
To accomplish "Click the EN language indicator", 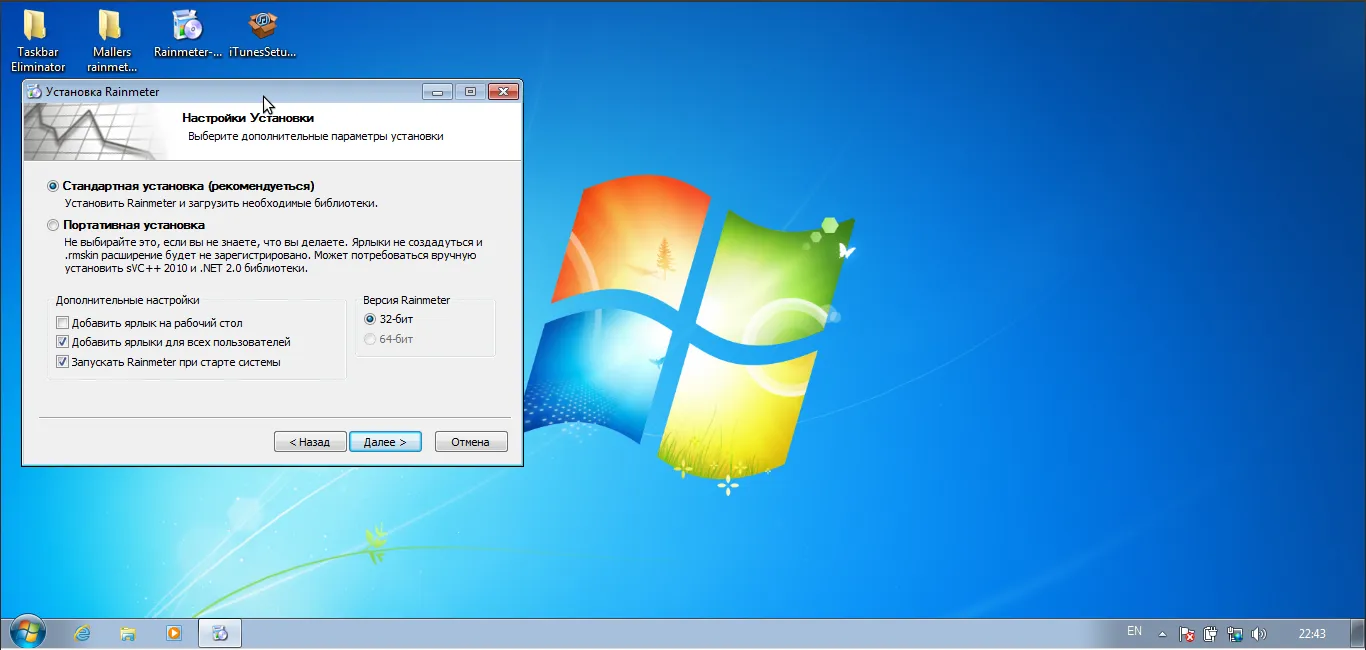I will 1134,631.
